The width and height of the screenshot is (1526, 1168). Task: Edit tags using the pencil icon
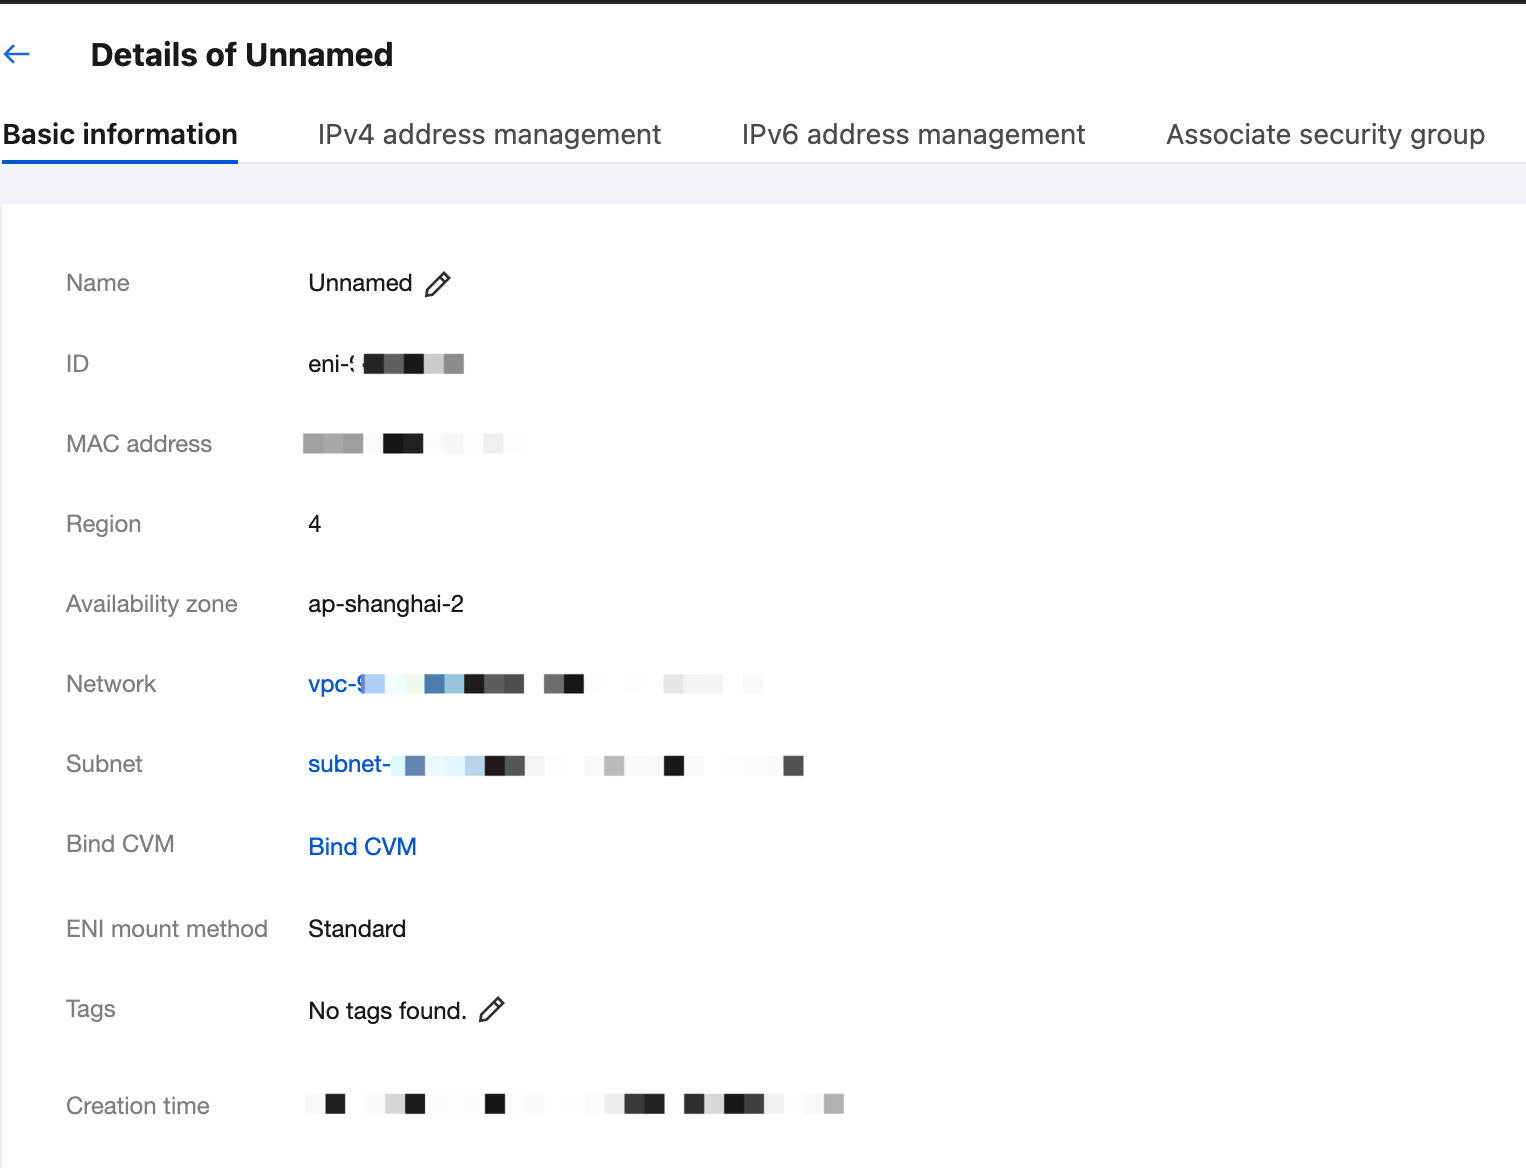tap(491, 1010)
